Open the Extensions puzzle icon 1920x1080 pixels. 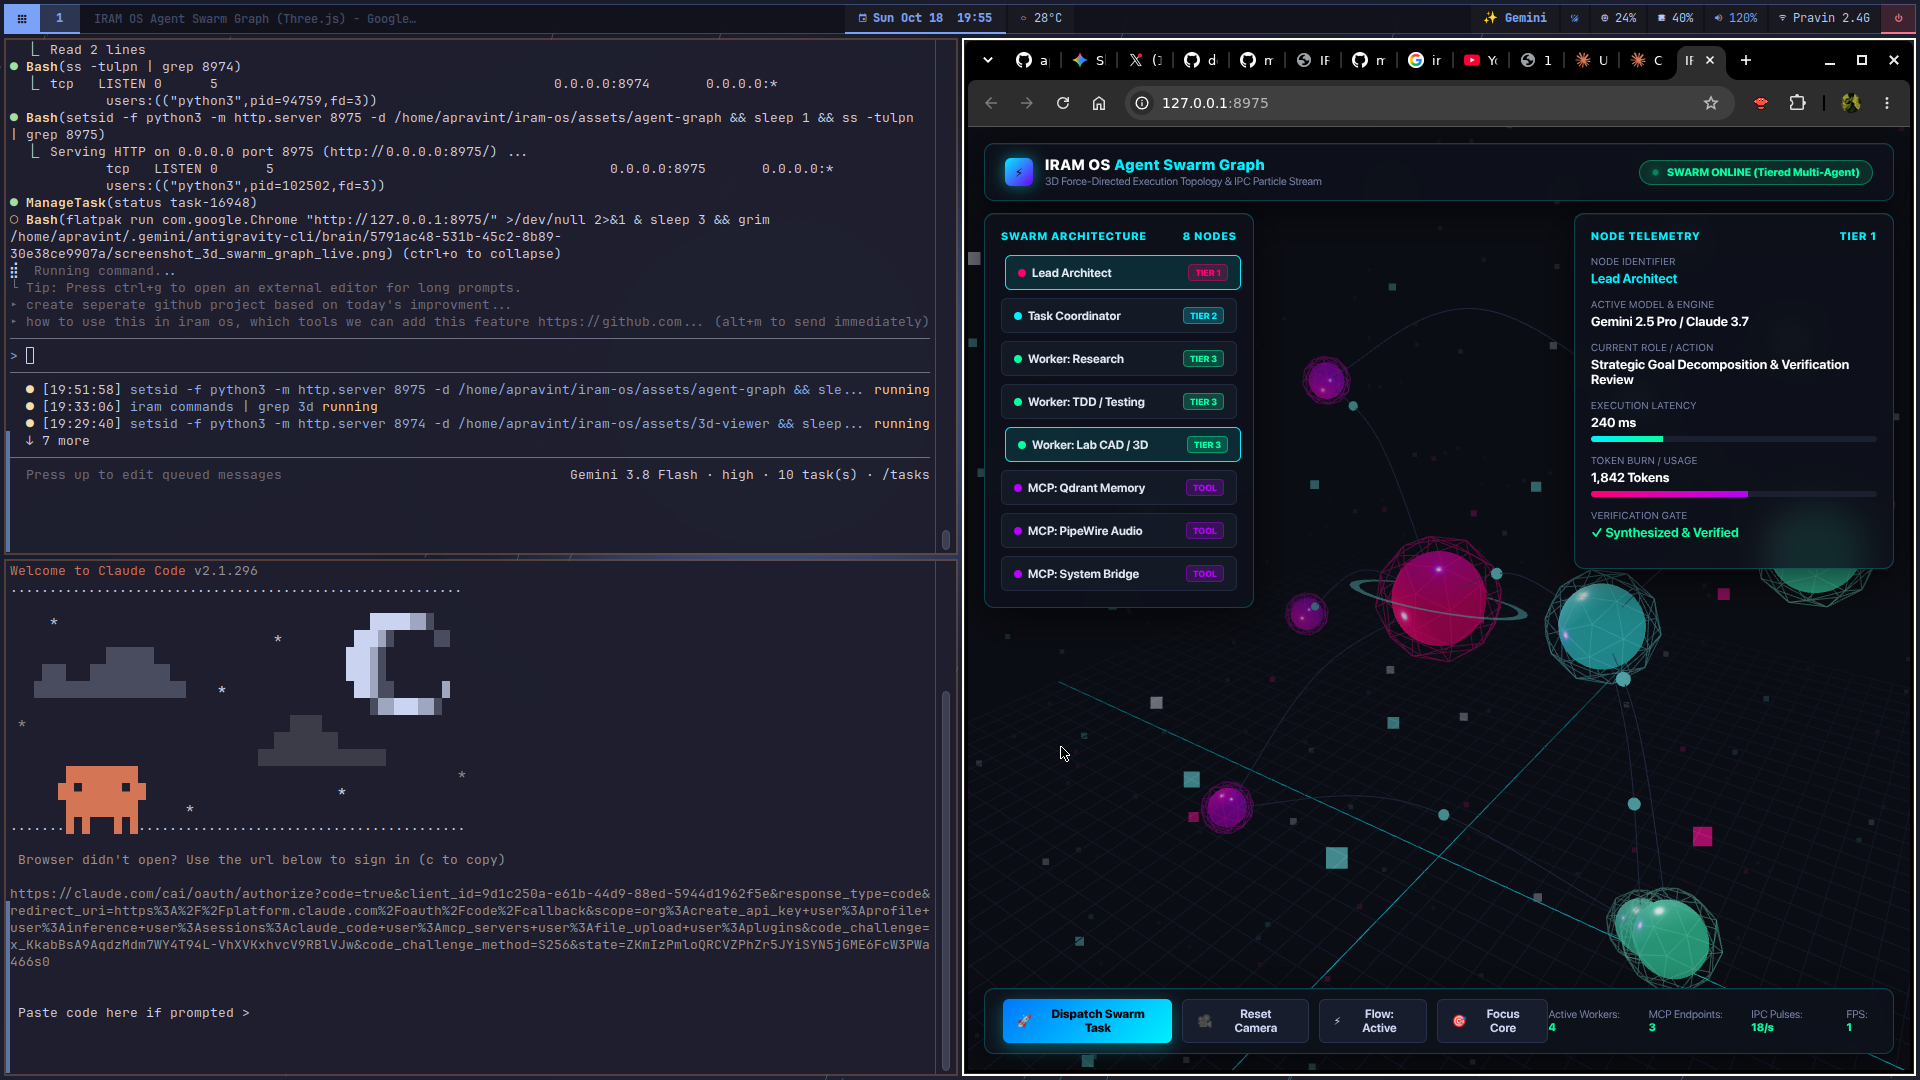pyautogui.click(x=1797, y=103)
